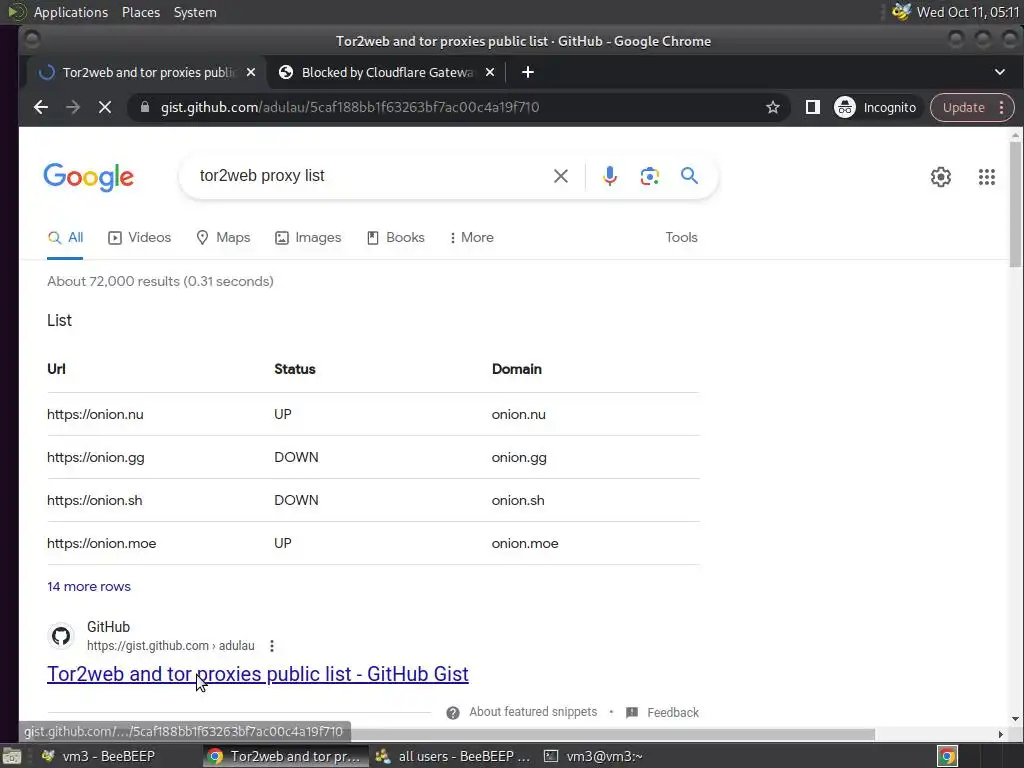This screenshot has width=1024, height=768.
Task: Switch to all users - BeeBEEP taskbar window
Action: (453, 757)
